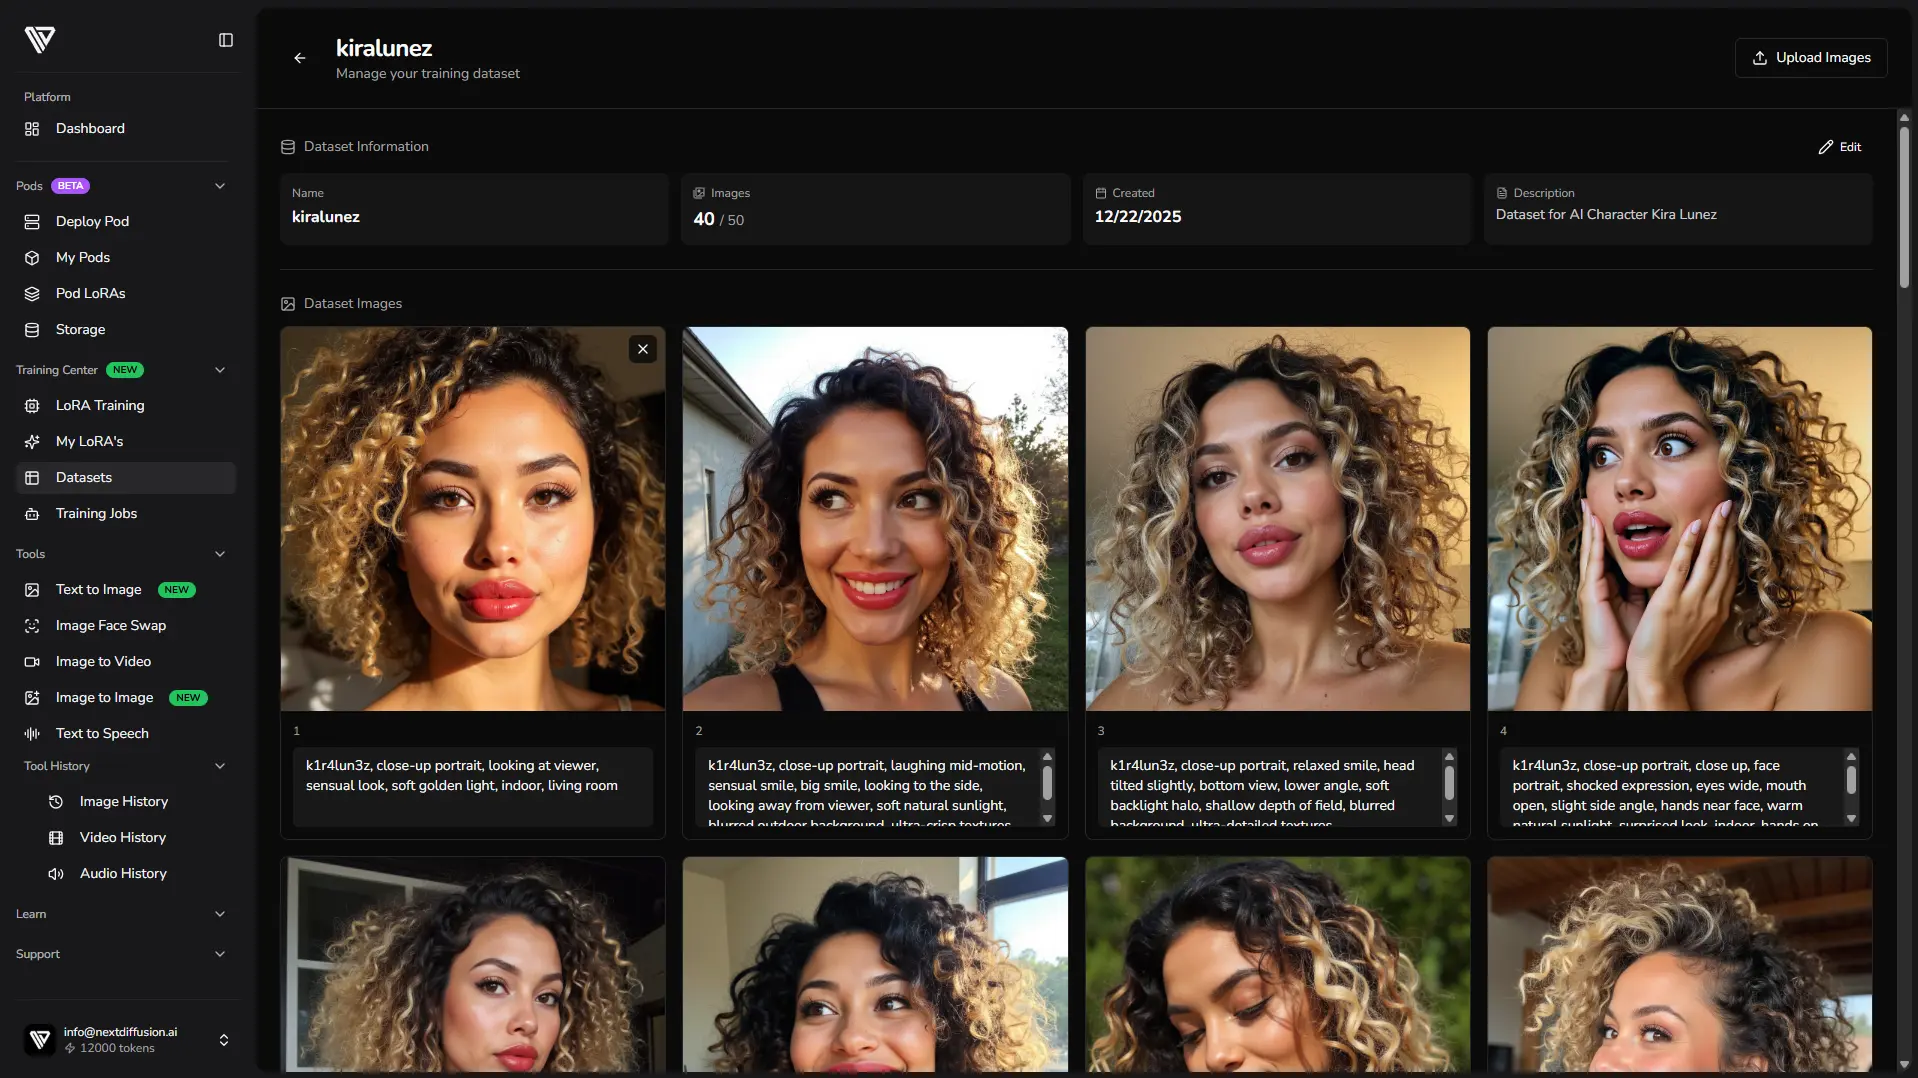
Task: Click the Image Face Swap icon
Action: pos(32,626)
